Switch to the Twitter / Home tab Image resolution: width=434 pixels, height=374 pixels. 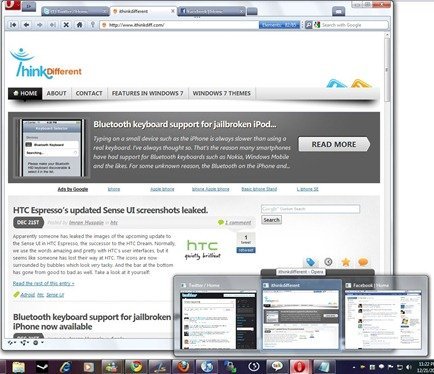75,11
